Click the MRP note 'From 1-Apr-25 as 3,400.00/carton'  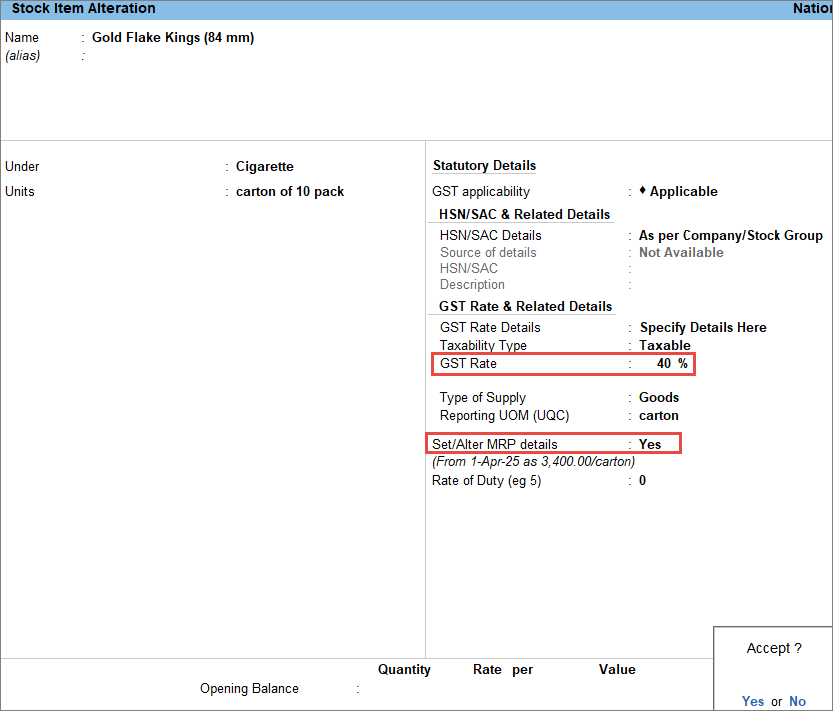533,462
